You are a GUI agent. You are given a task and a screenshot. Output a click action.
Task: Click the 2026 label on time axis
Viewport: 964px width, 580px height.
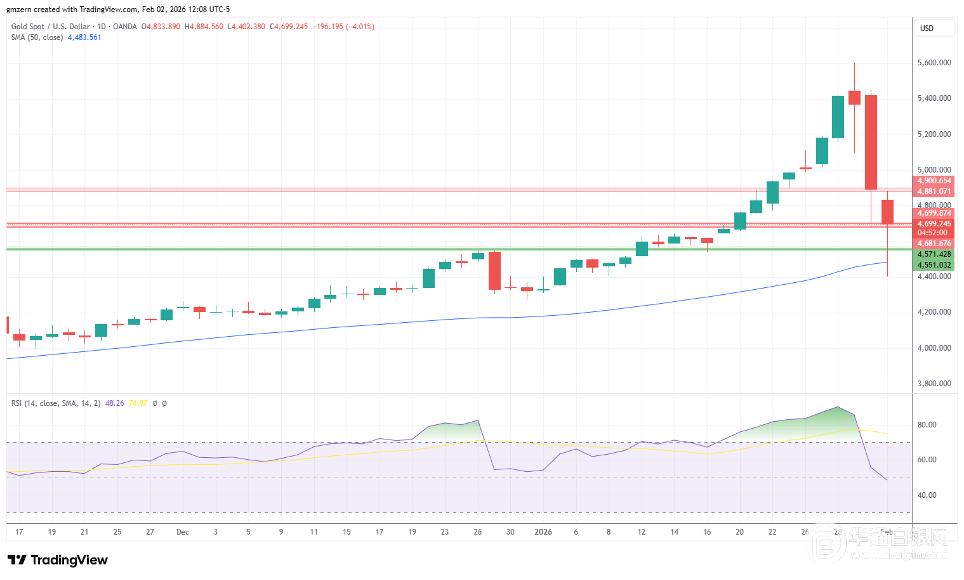point(543,534)
